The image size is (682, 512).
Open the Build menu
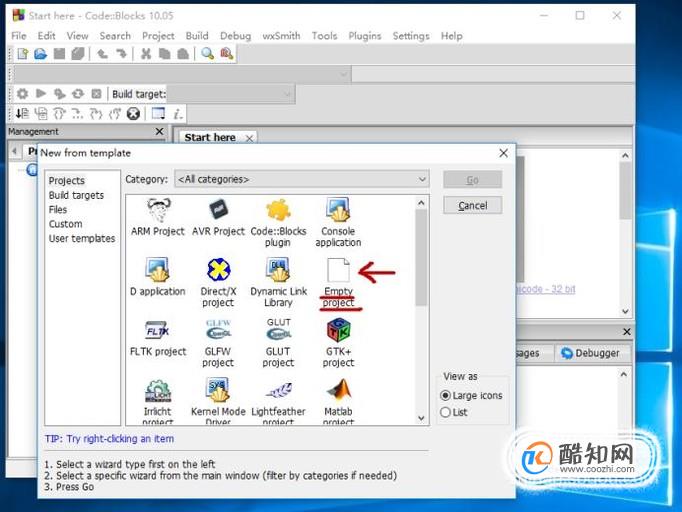tap(197, 36)
